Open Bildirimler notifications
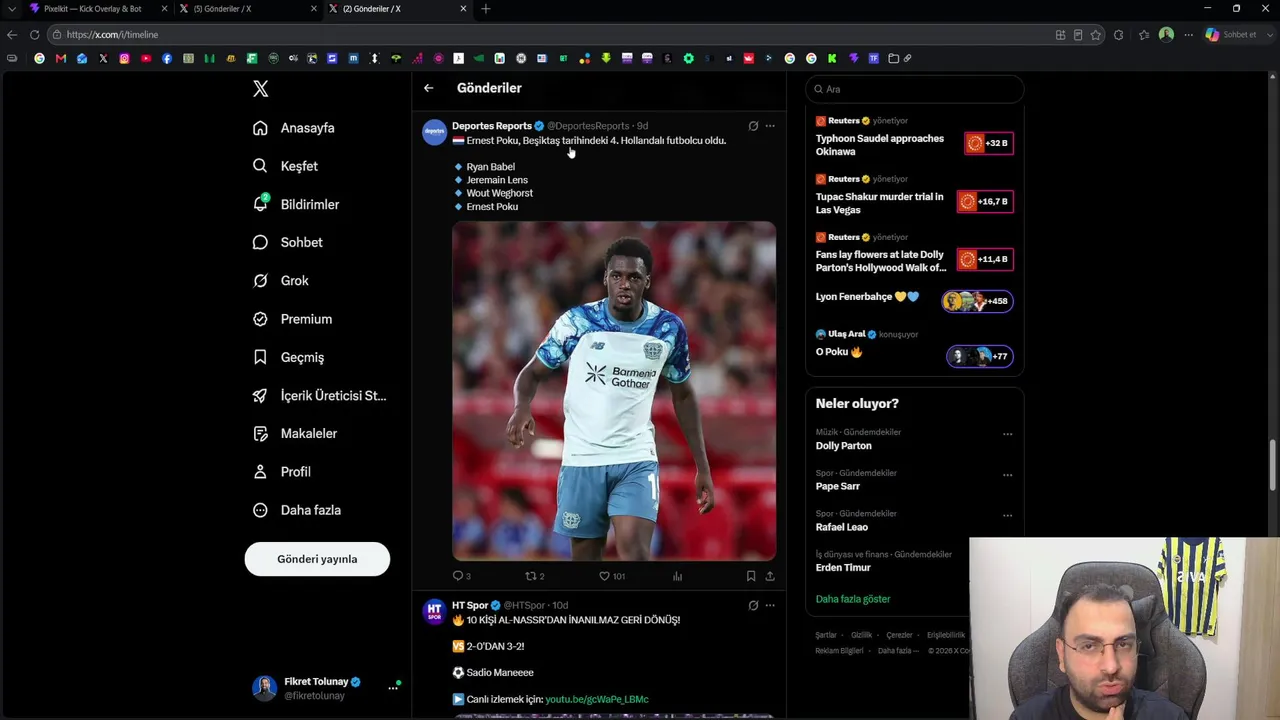 [x=296, y=204]
